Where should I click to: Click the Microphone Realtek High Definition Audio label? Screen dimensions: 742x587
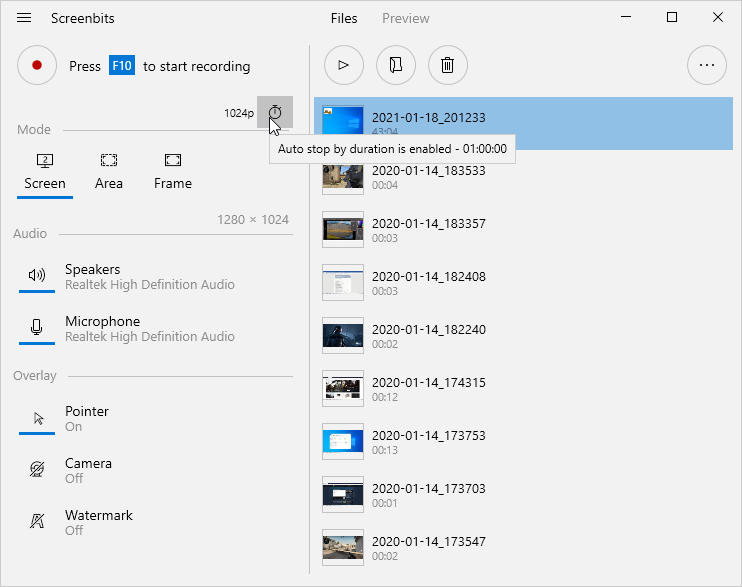click(150, 329)
